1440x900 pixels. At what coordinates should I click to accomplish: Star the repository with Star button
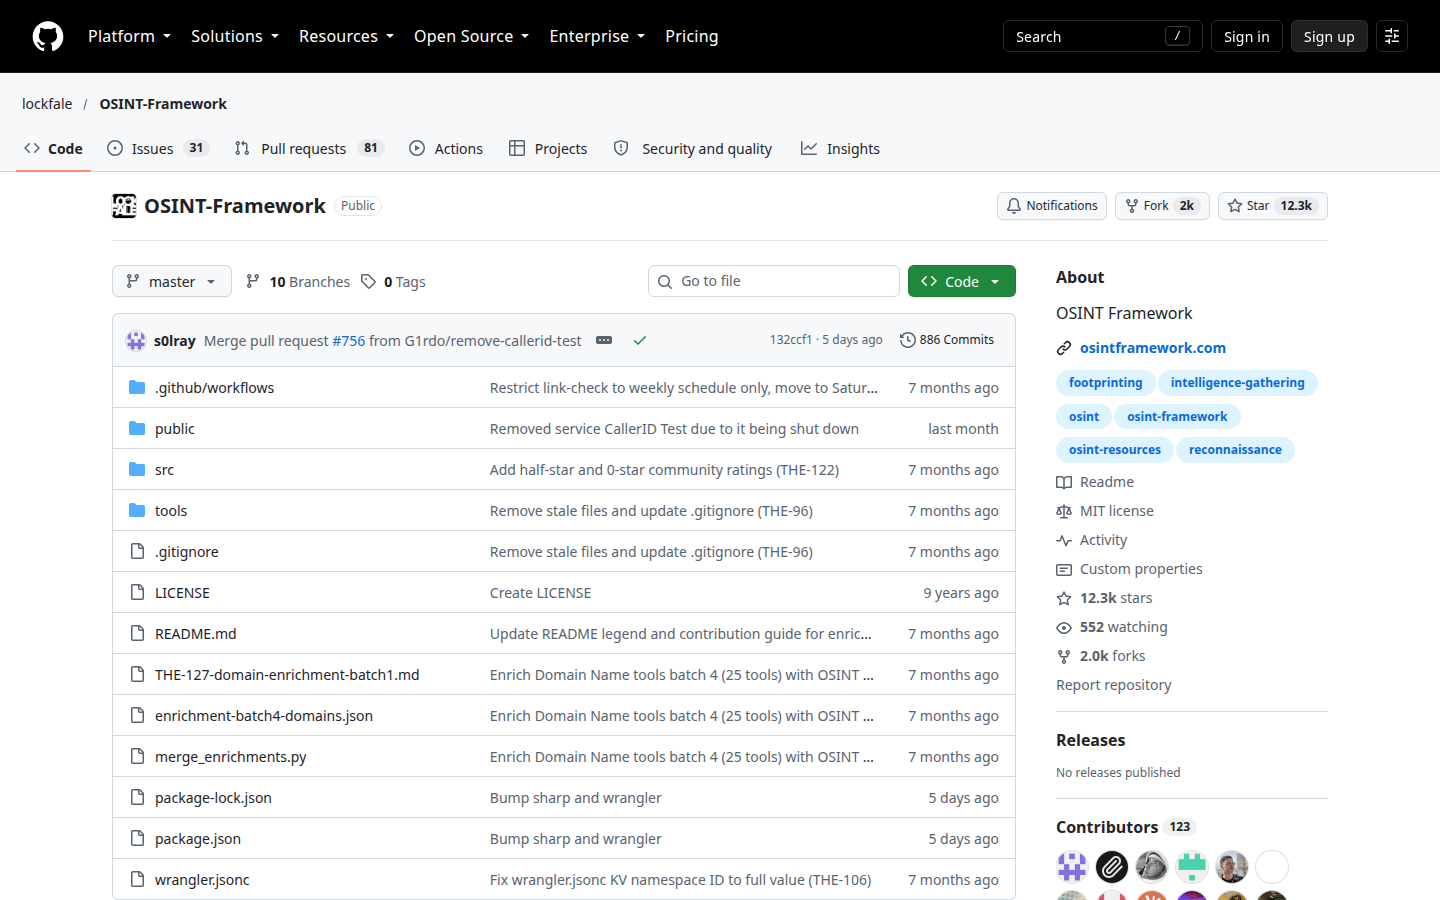[x=1273, y=206]
